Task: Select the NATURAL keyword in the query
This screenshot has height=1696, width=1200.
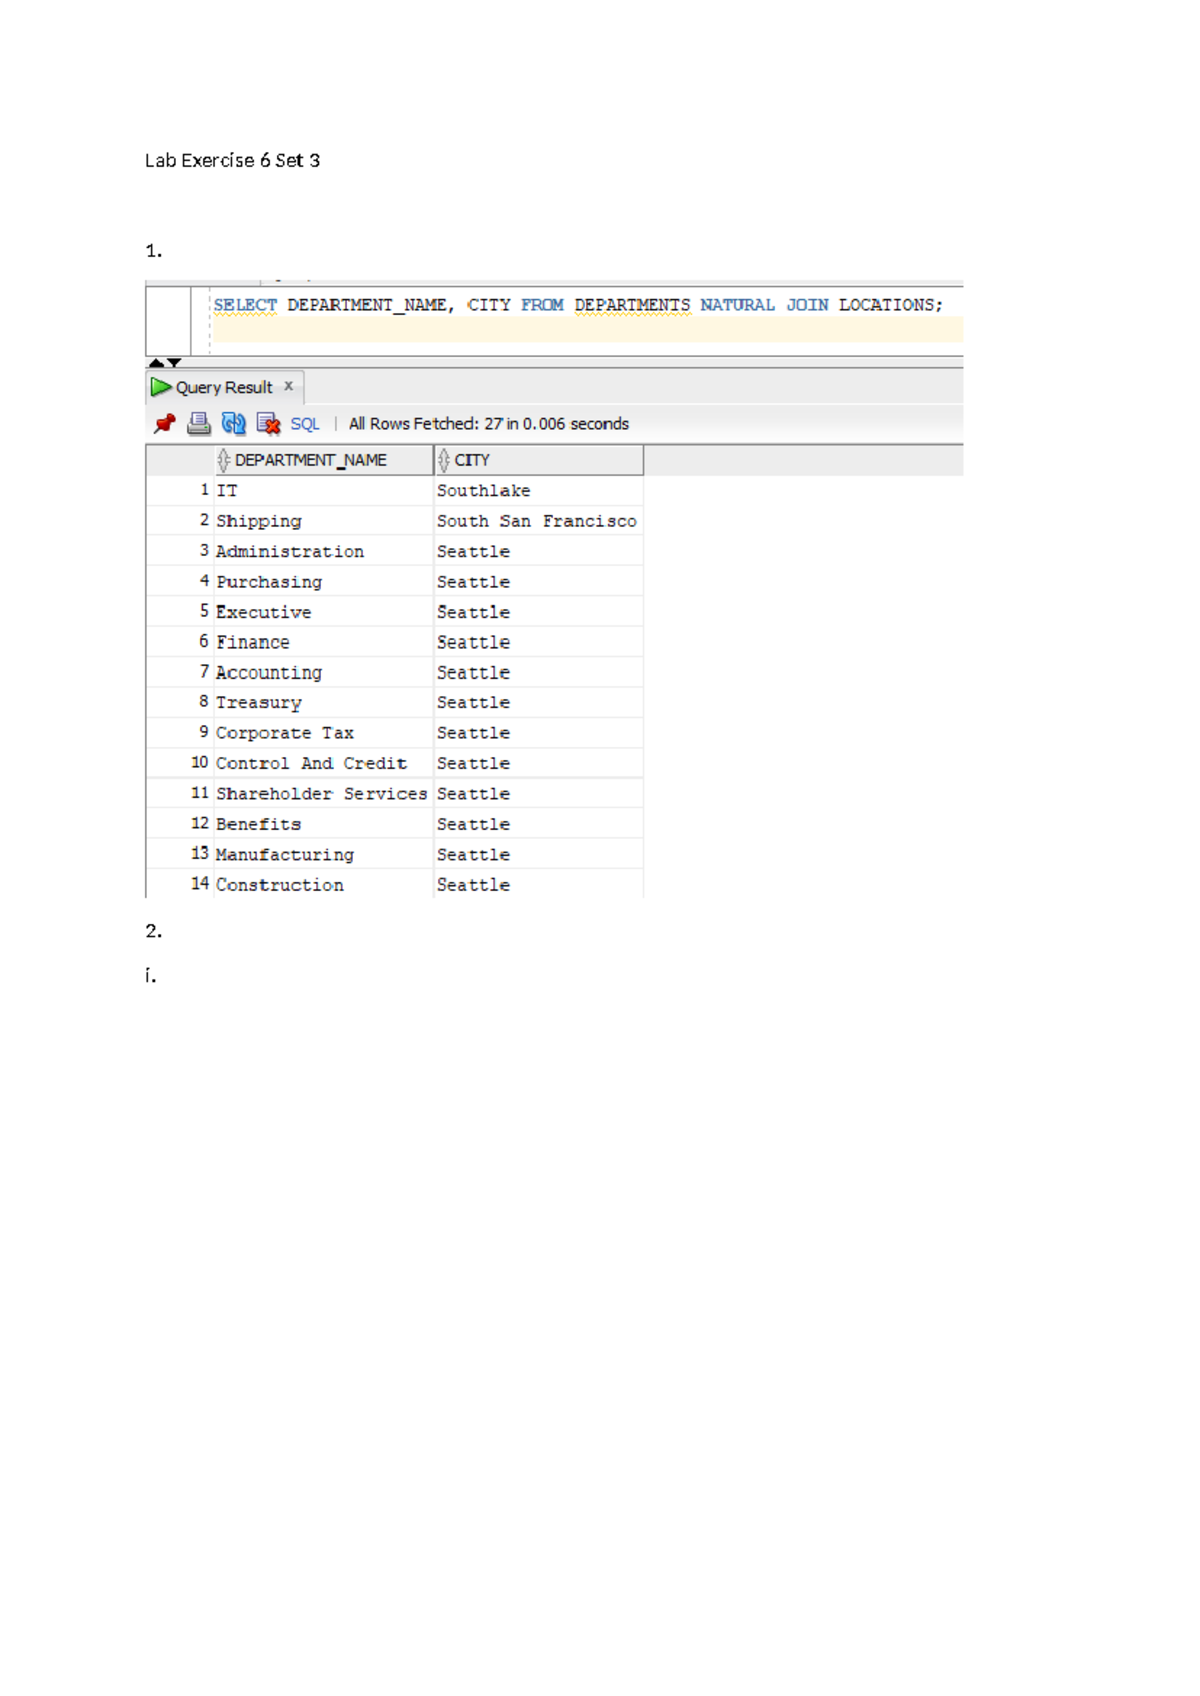Action: click(737, 304)
